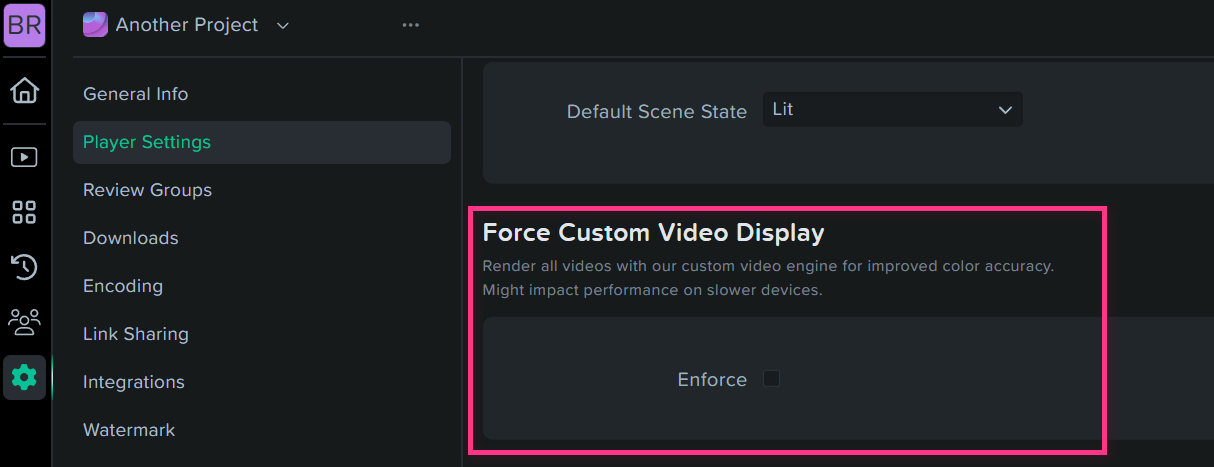Open the Default Scene State dropdown
This screenshot has height=467, width=1214.
(x=892, y=110)
